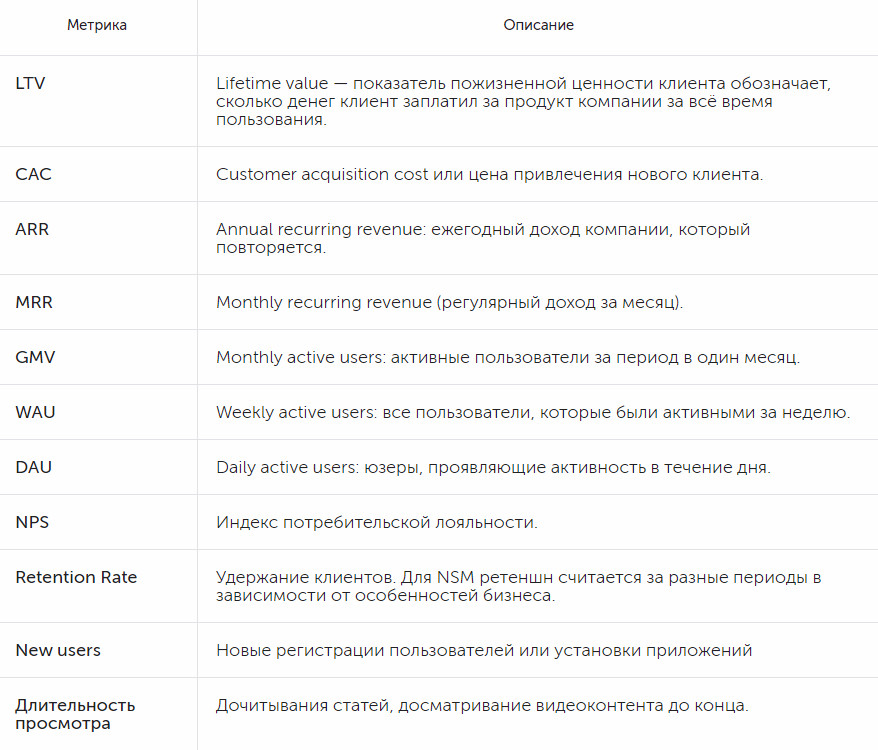Click the WAU metric name

(x=34, y=412)
